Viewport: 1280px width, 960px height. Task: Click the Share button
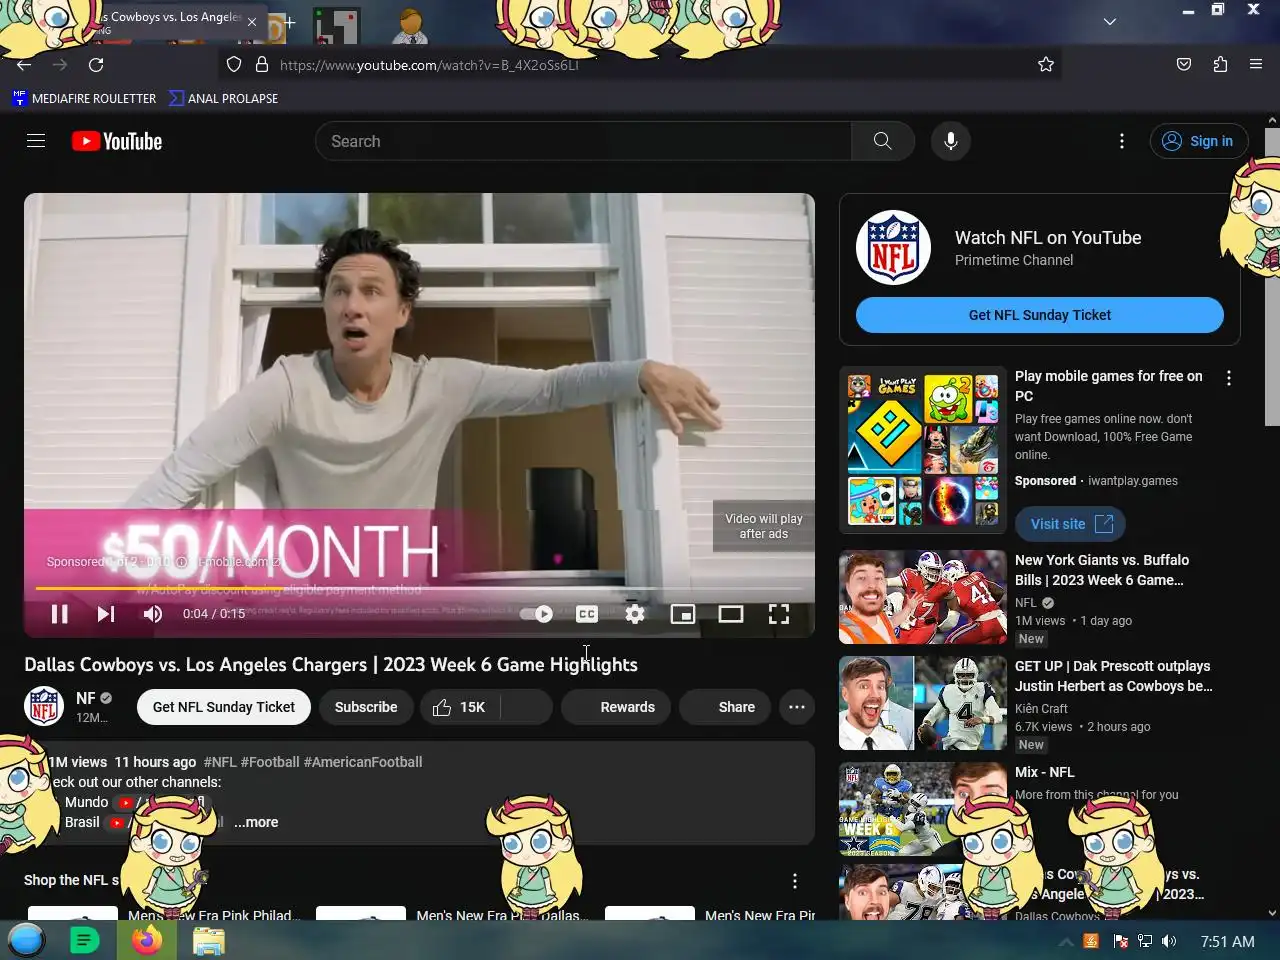pyautogui.click(x=725, y=707)
